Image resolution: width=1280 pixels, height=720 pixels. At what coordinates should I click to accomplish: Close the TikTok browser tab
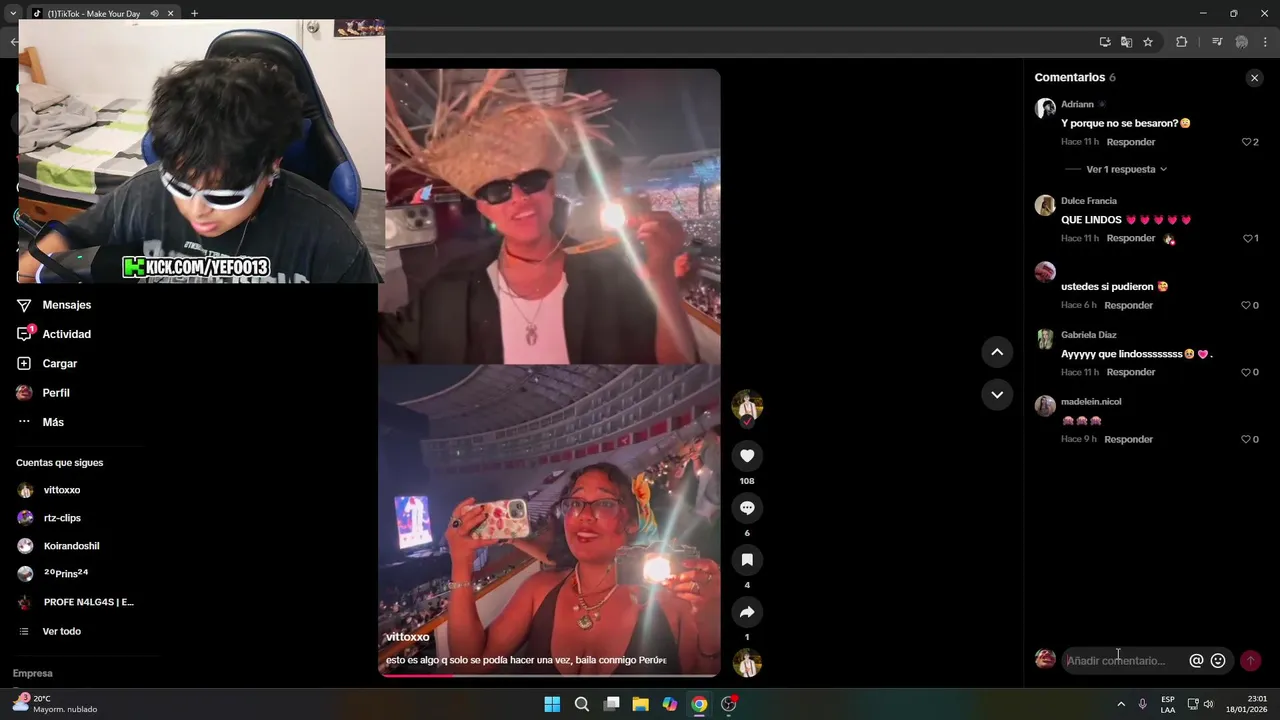tap(170, 14)
